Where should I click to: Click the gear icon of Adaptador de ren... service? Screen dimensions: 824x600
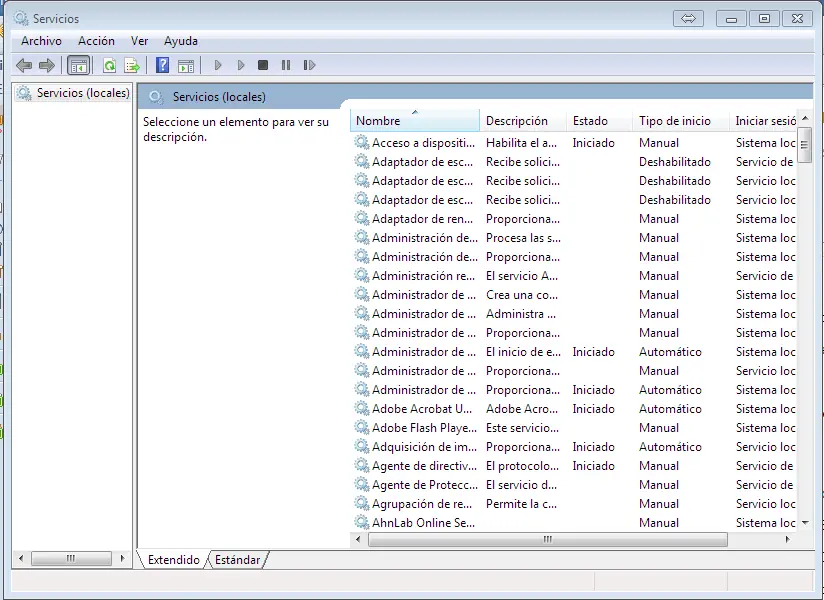point(362,219)
